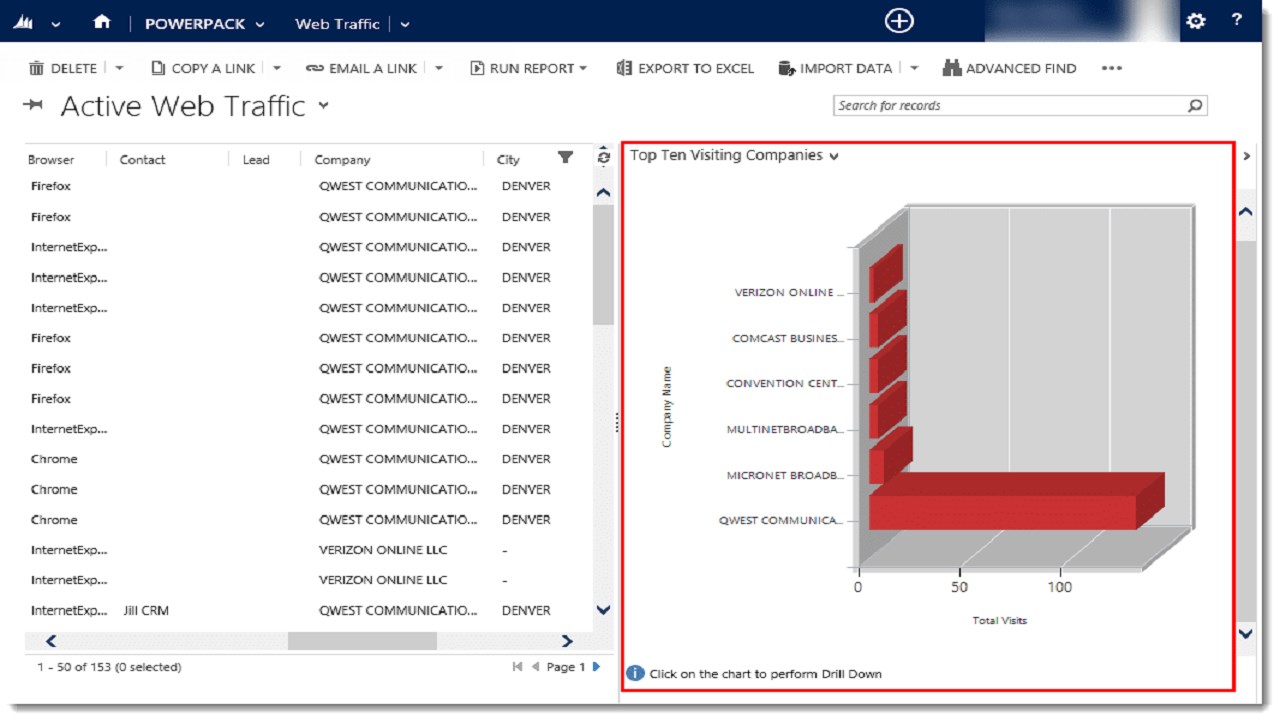Click COPY A LINK command

coord(203,68)
